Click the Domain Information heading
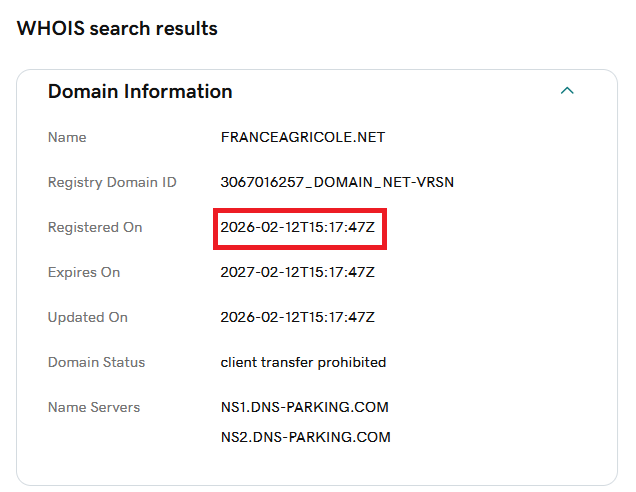Screen dimensions: 636x492 140,92
